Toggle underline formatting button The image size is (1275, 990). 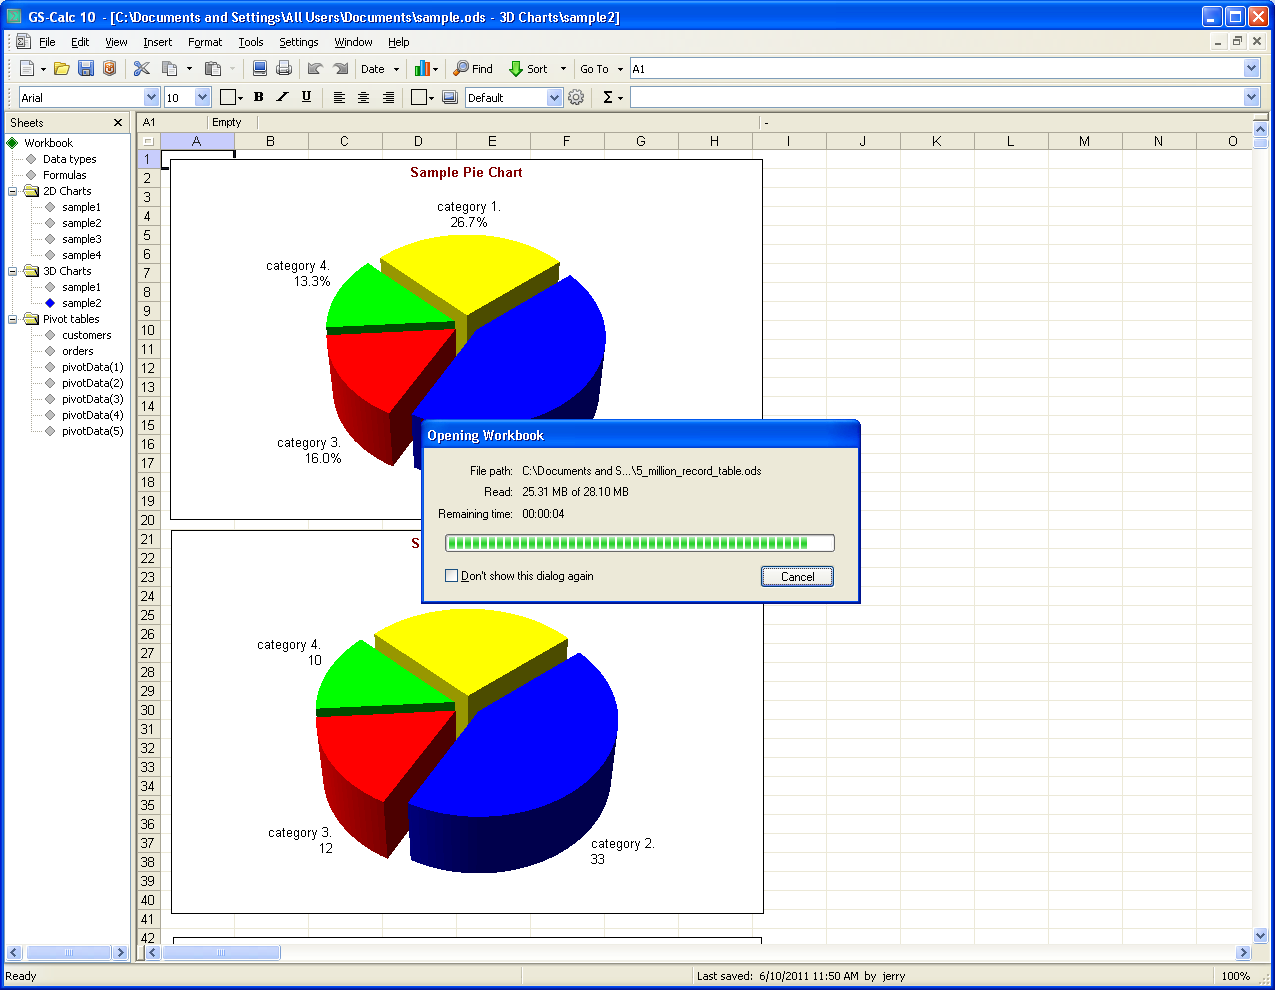point(306,97)
